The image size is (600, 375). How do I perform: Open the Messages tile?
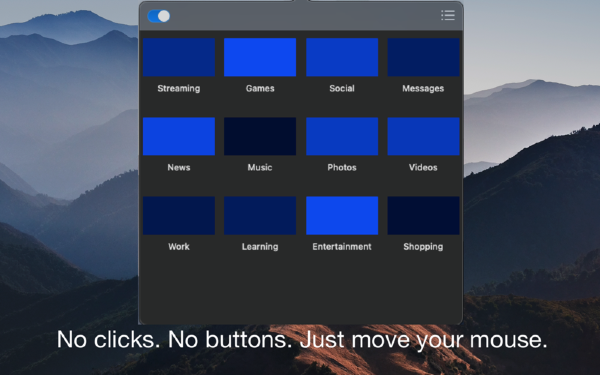423,57
